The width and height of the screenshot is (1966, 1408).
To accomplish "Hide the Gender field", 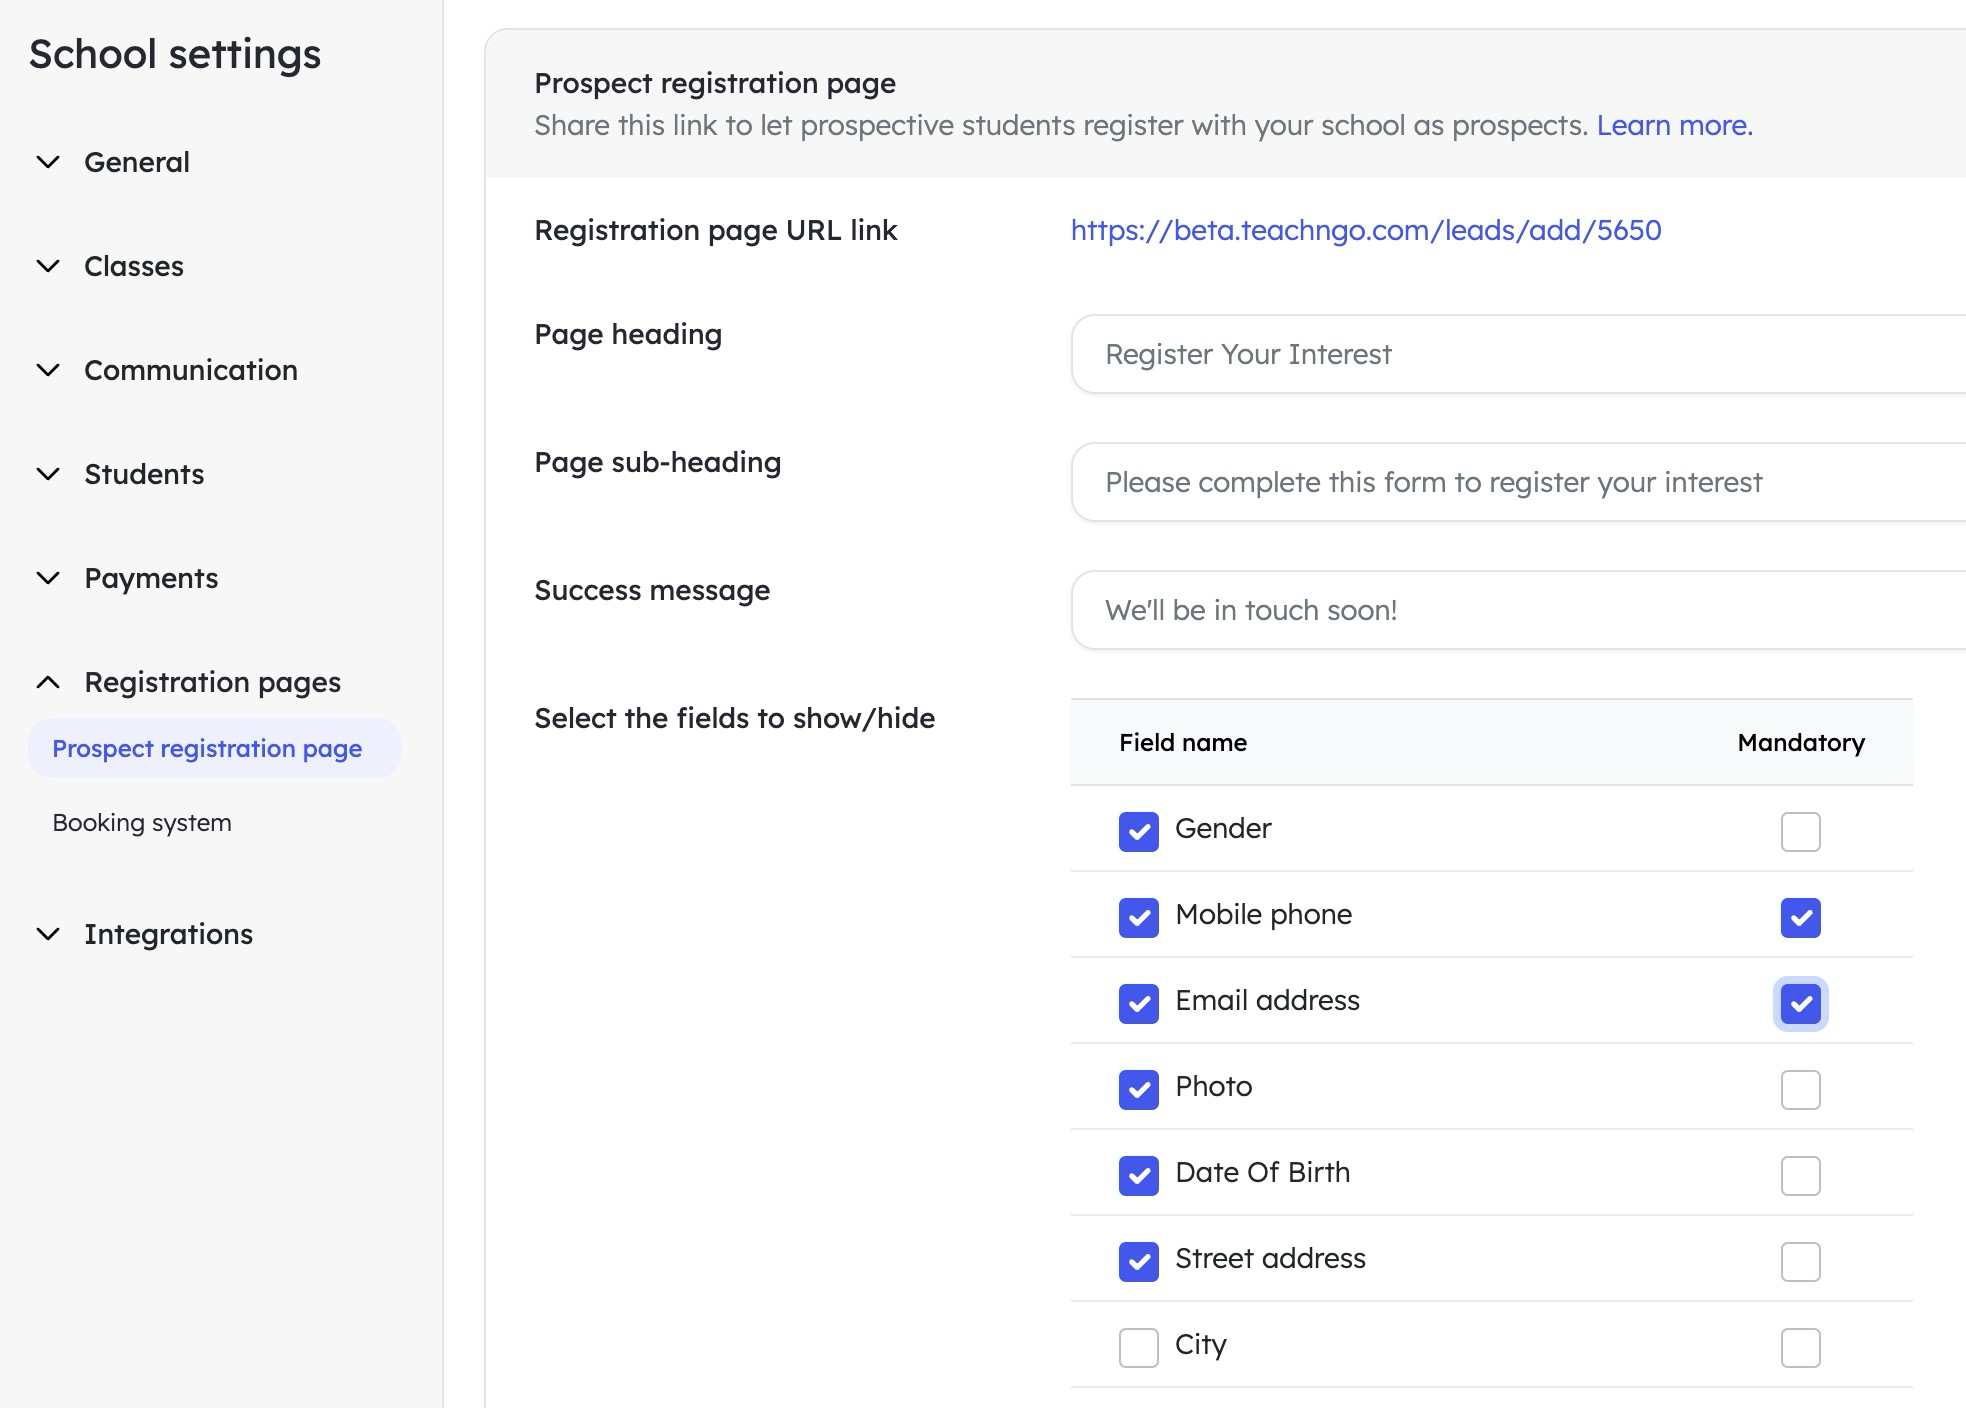I will click(x=1137, y=831).
